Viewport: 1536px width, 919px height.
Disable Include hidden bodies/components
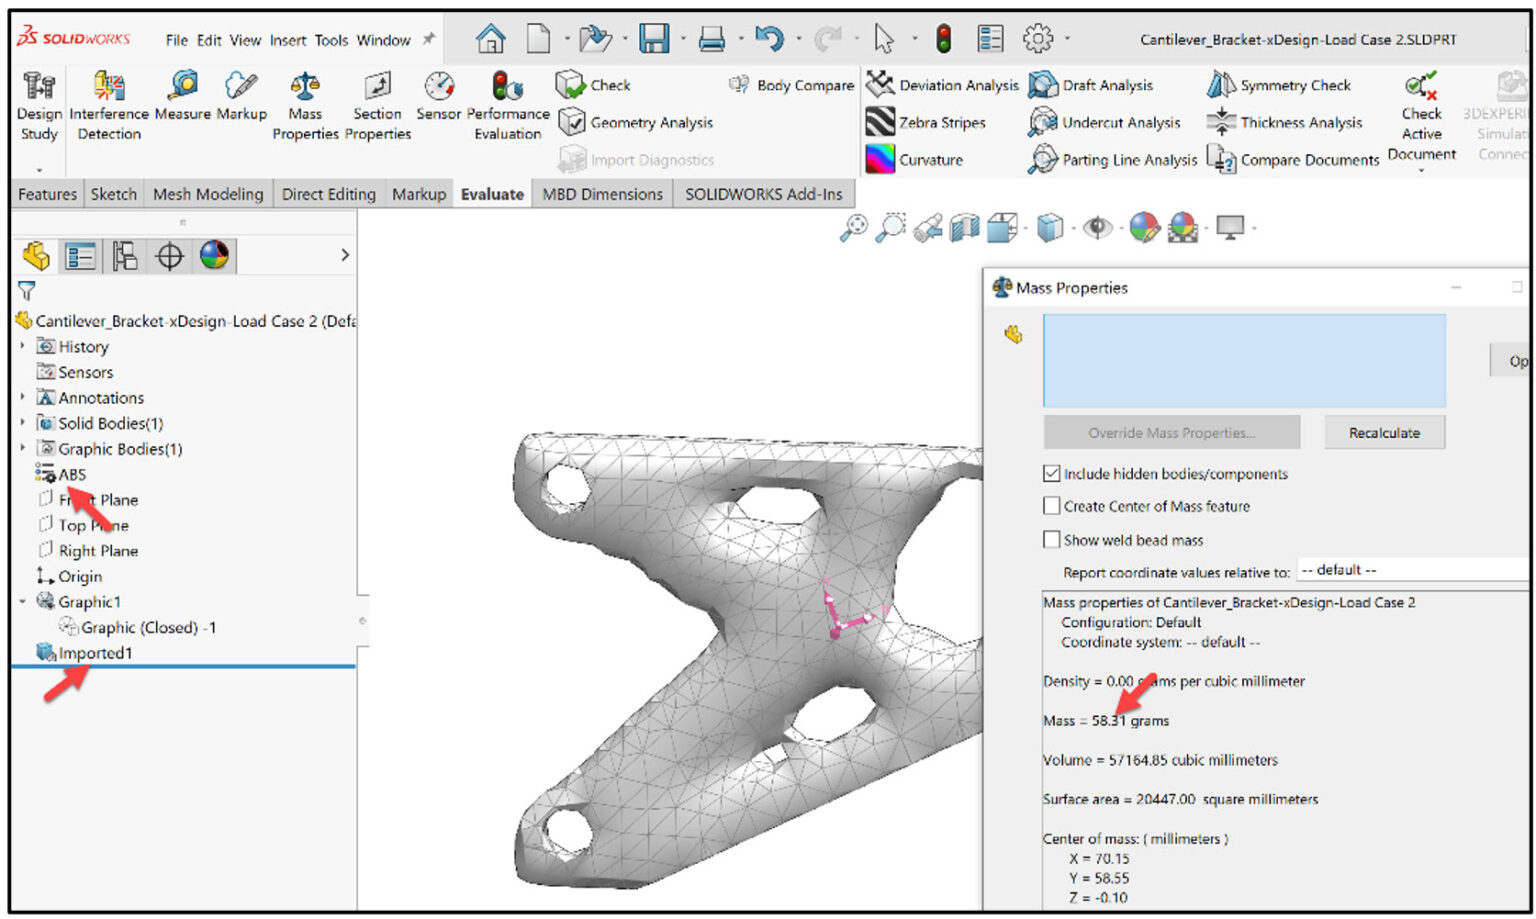point(1051,473)
